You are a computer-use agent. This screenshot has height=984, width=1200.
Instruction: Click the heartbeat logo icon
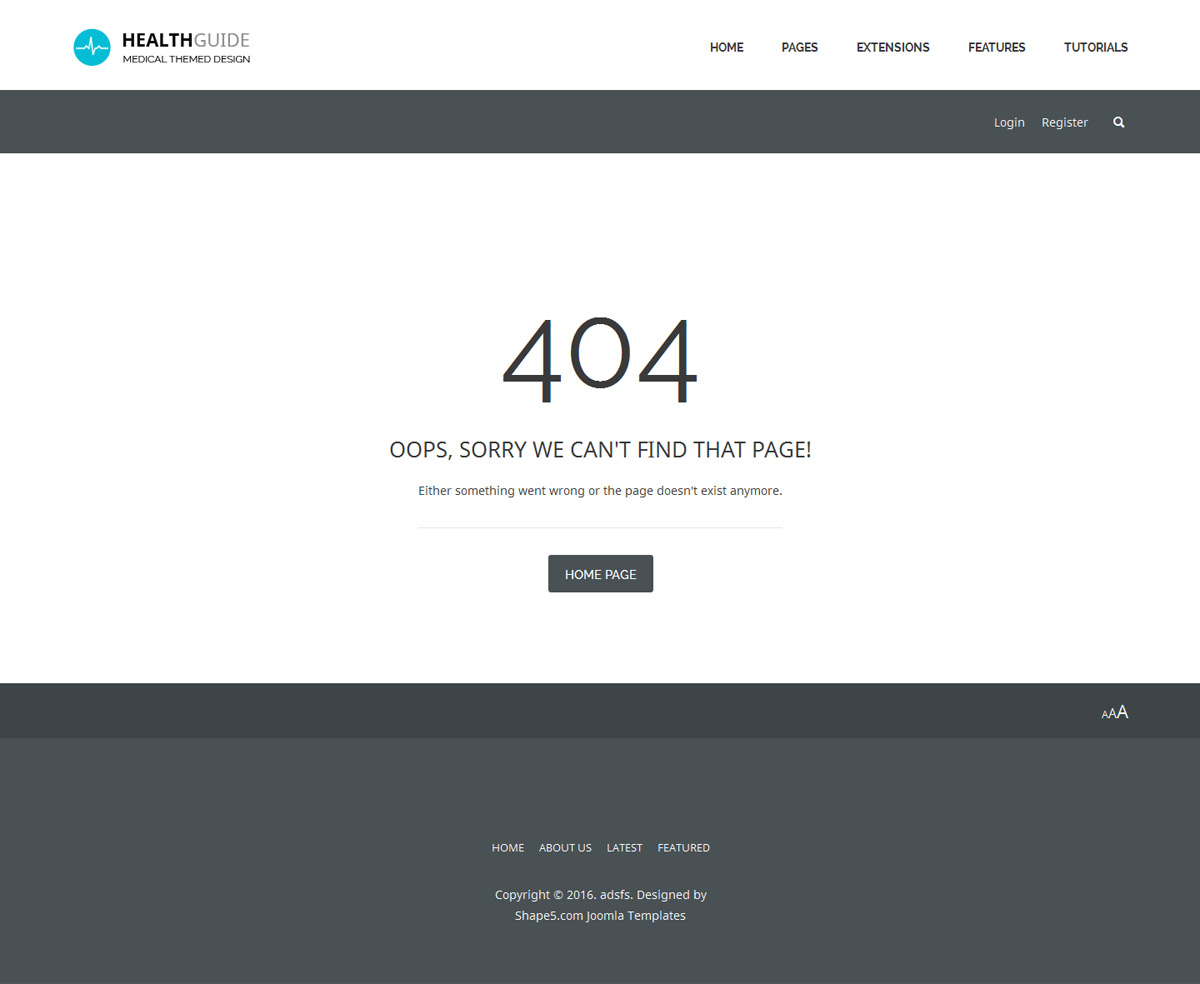92,47
